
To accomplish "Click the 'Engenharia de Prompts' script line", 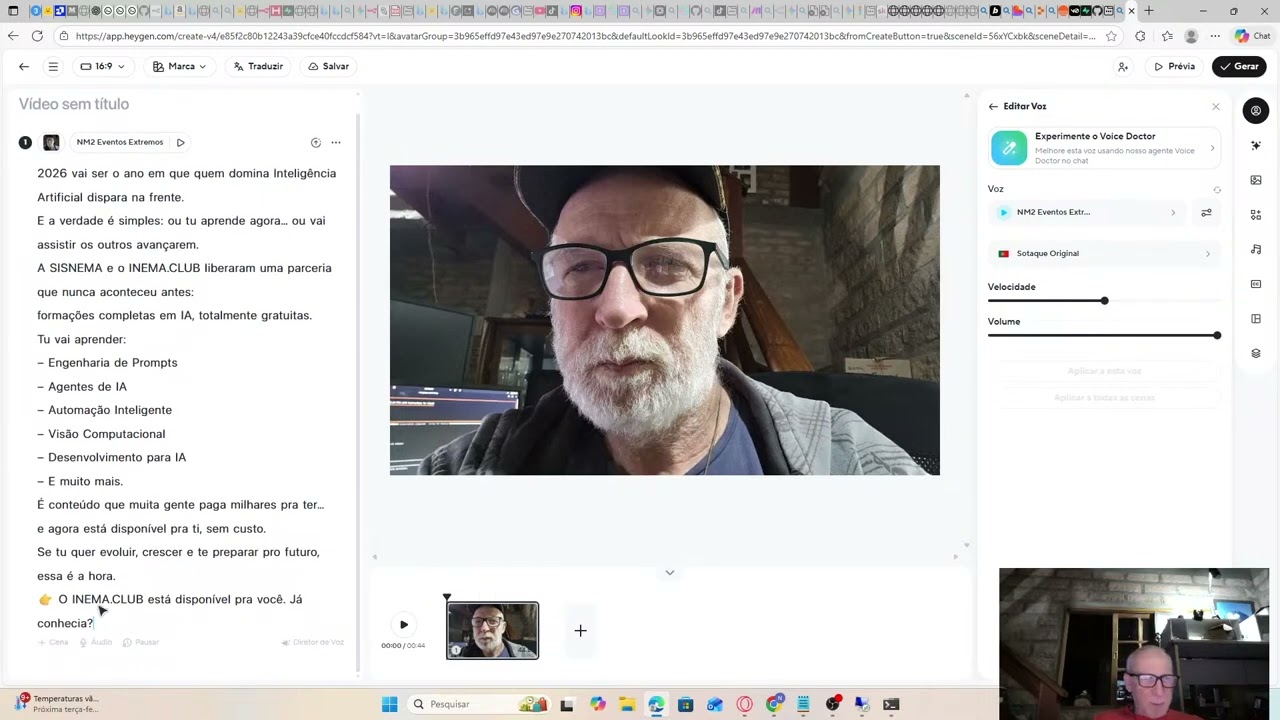I will pyautogui.click(x=107, y=363).
